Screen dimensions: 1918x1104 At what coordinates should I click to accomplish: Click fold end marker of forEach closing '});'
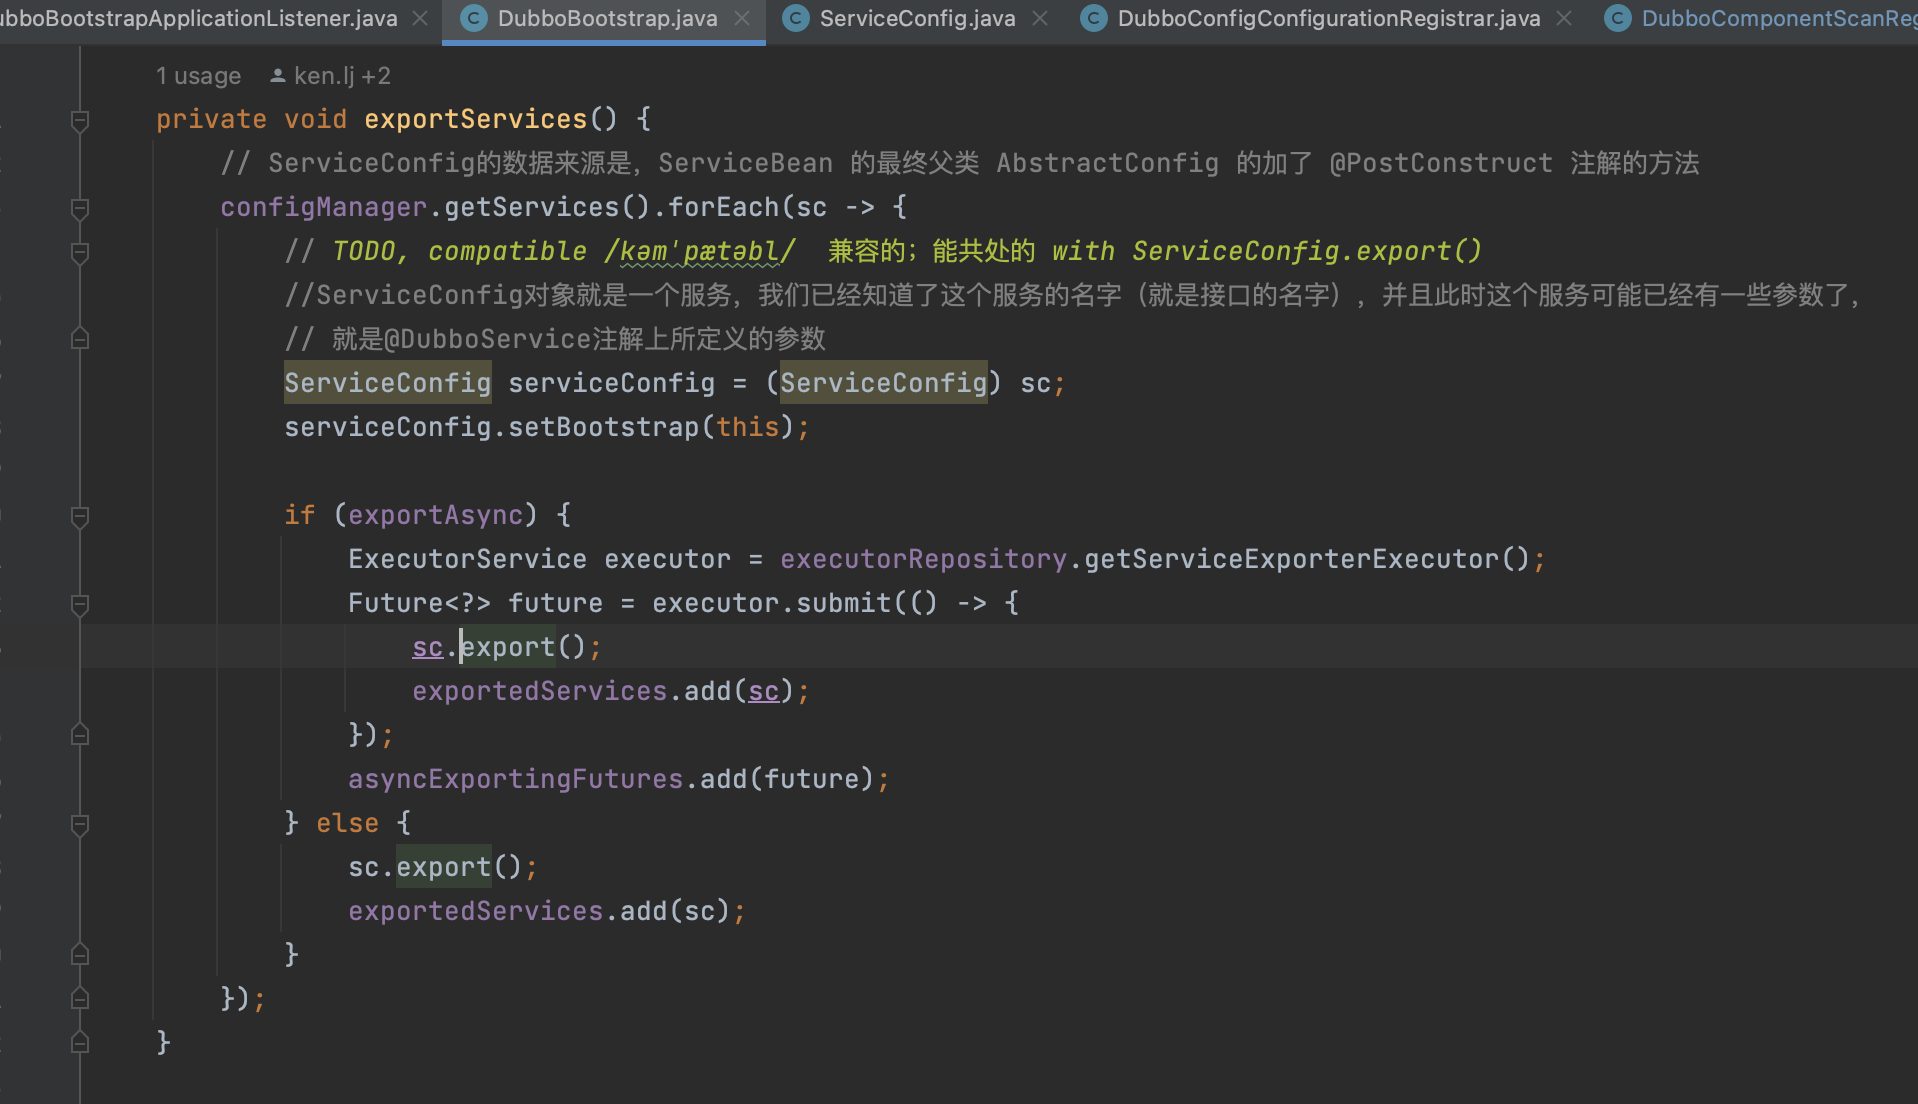80,999
